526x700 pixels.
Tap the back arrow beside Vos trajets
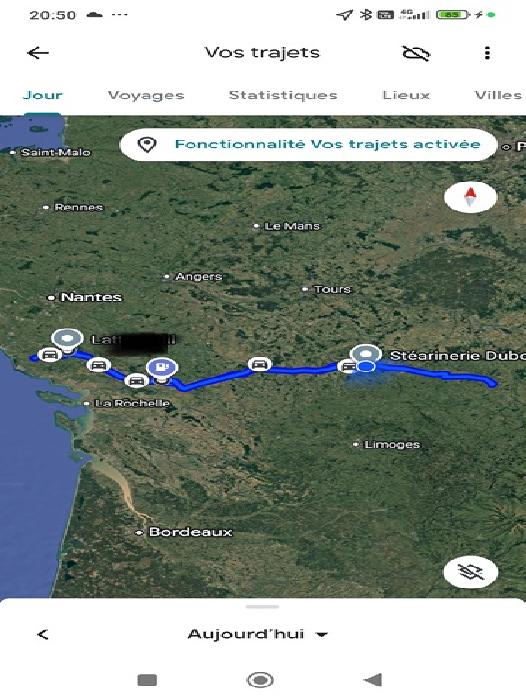[38, 53]
